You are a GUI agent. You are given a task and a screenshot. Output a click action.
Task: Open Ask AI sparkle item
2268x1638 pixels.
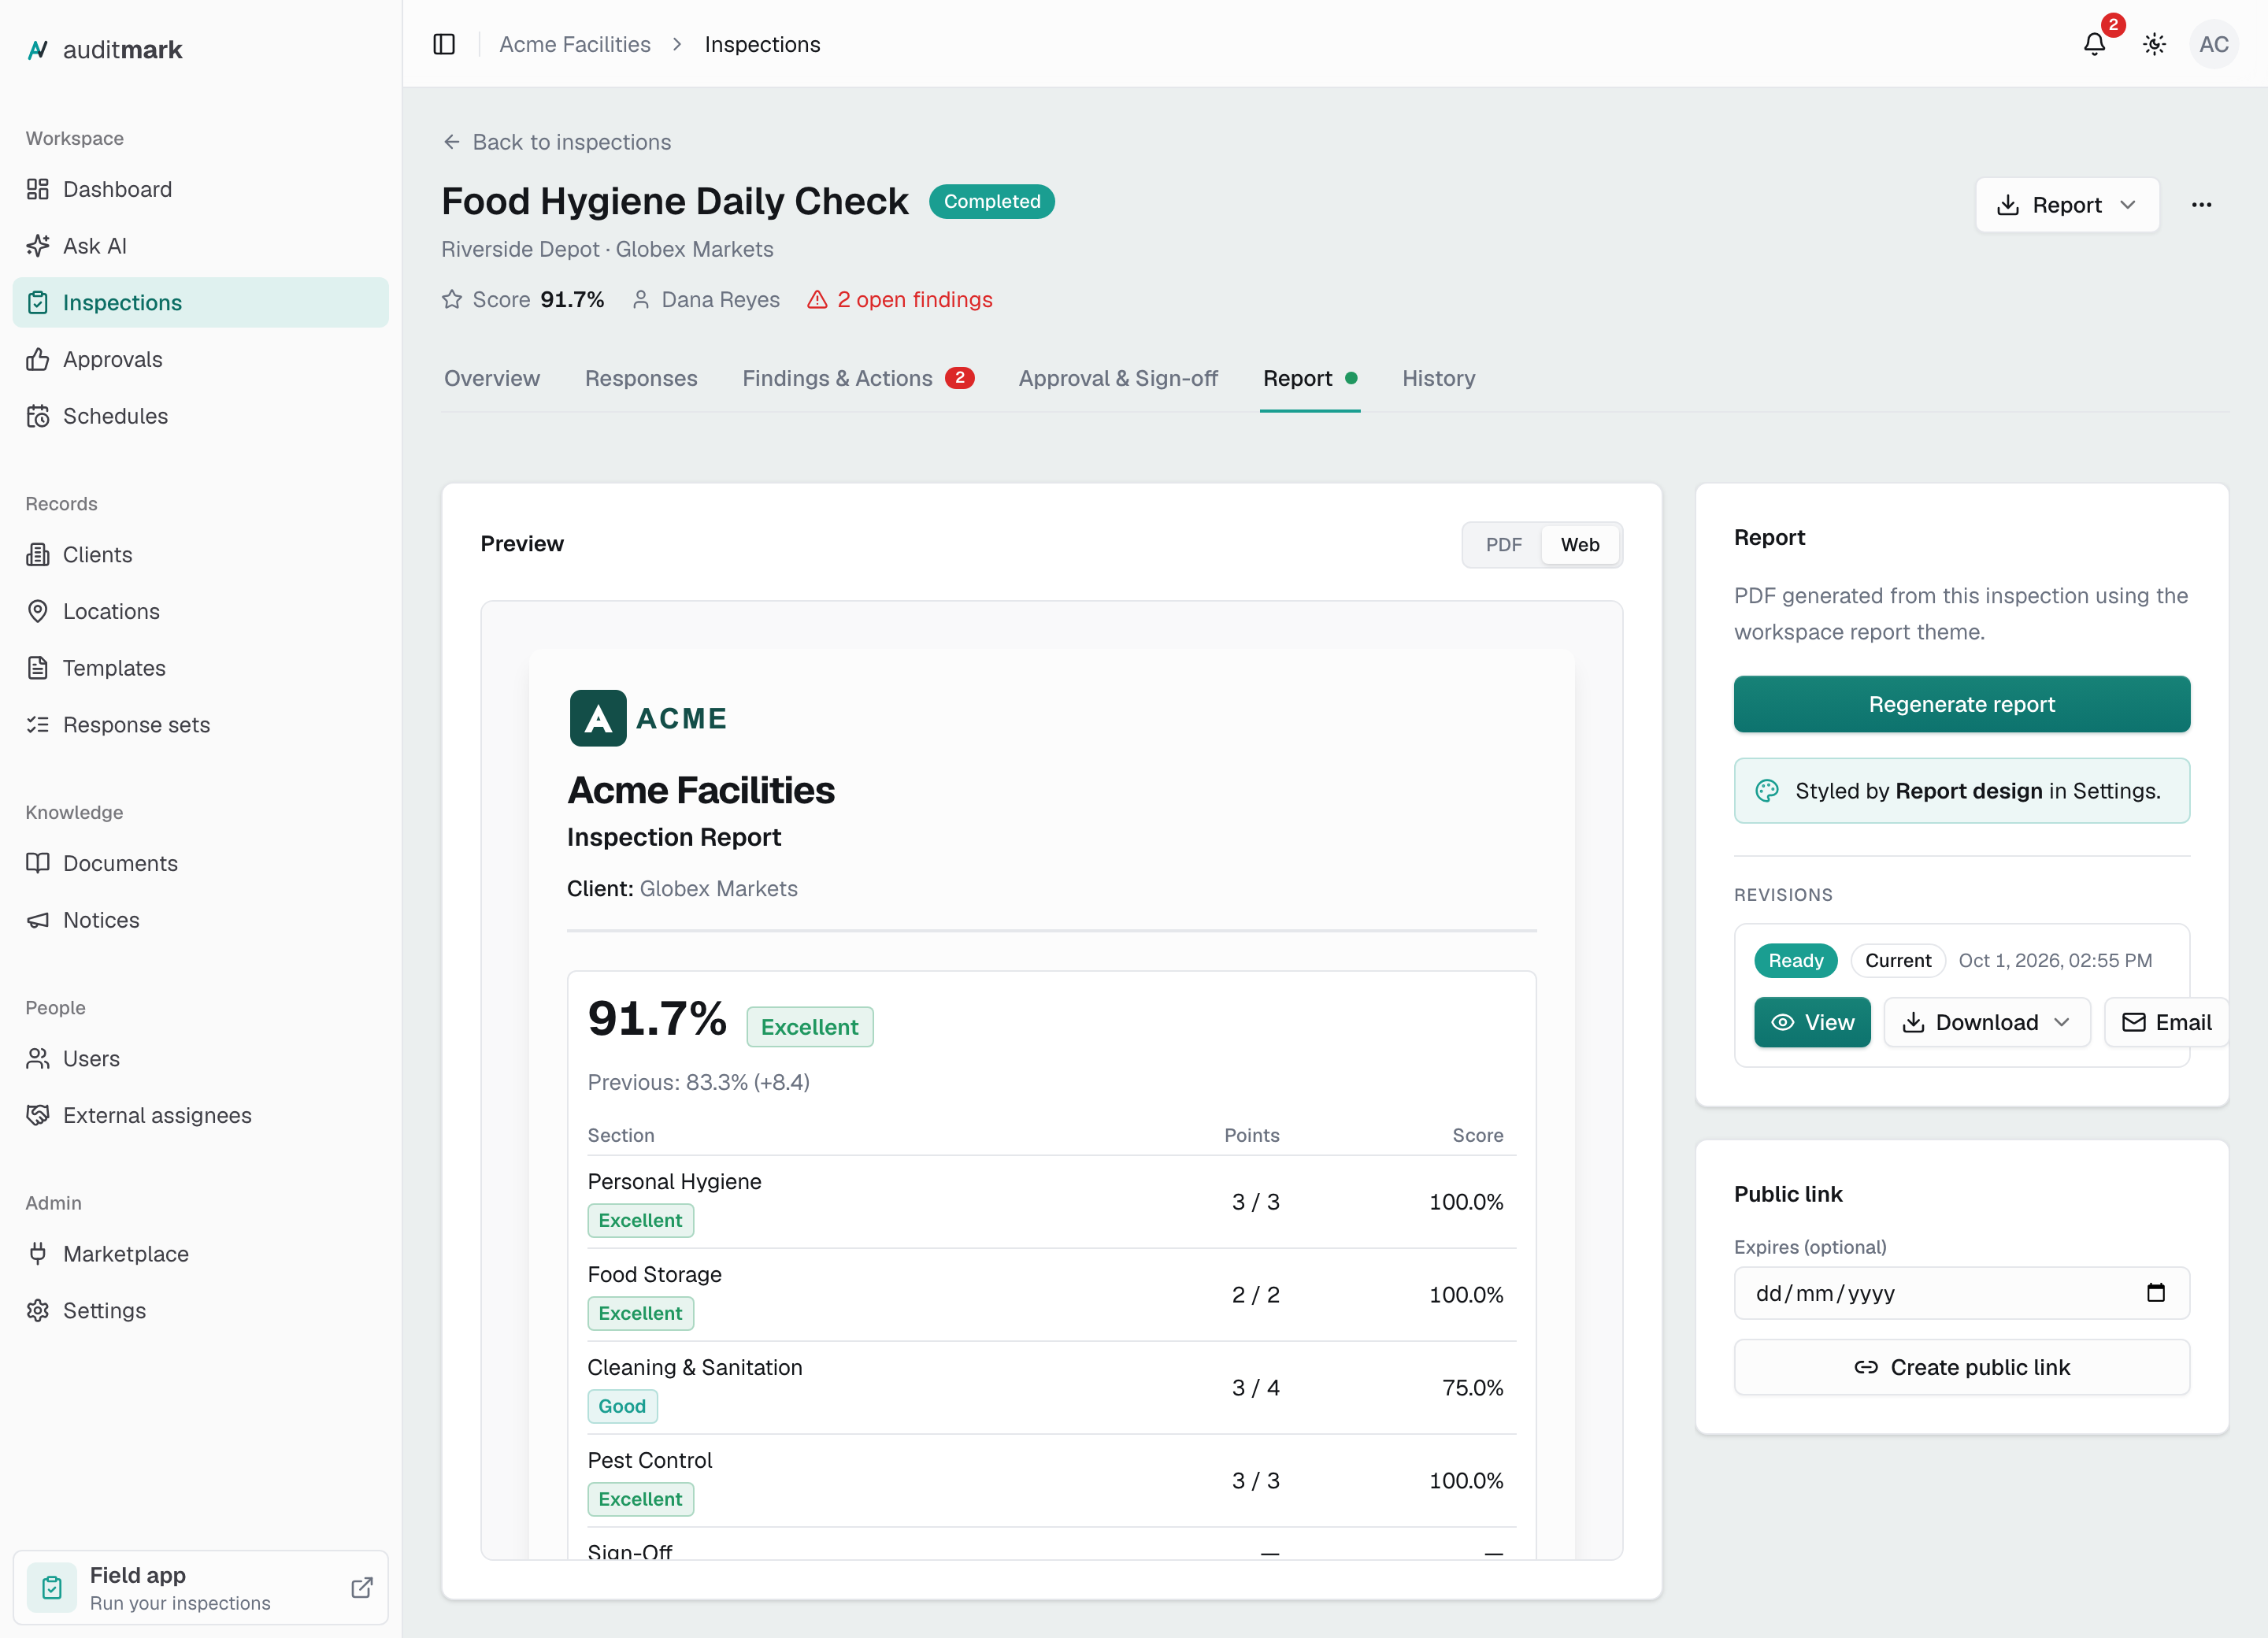pyautogui.click(x=200, y=246)
